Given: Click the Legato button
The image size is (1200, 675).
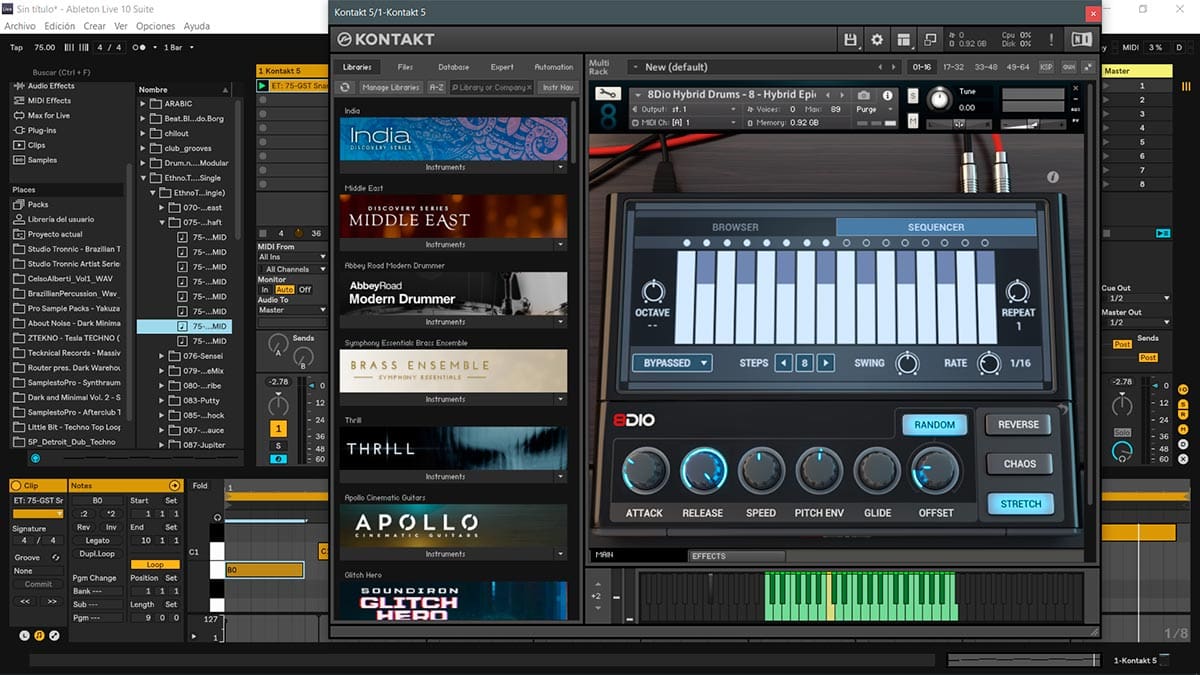Looking at the screenshot, I should coord(97,541).
